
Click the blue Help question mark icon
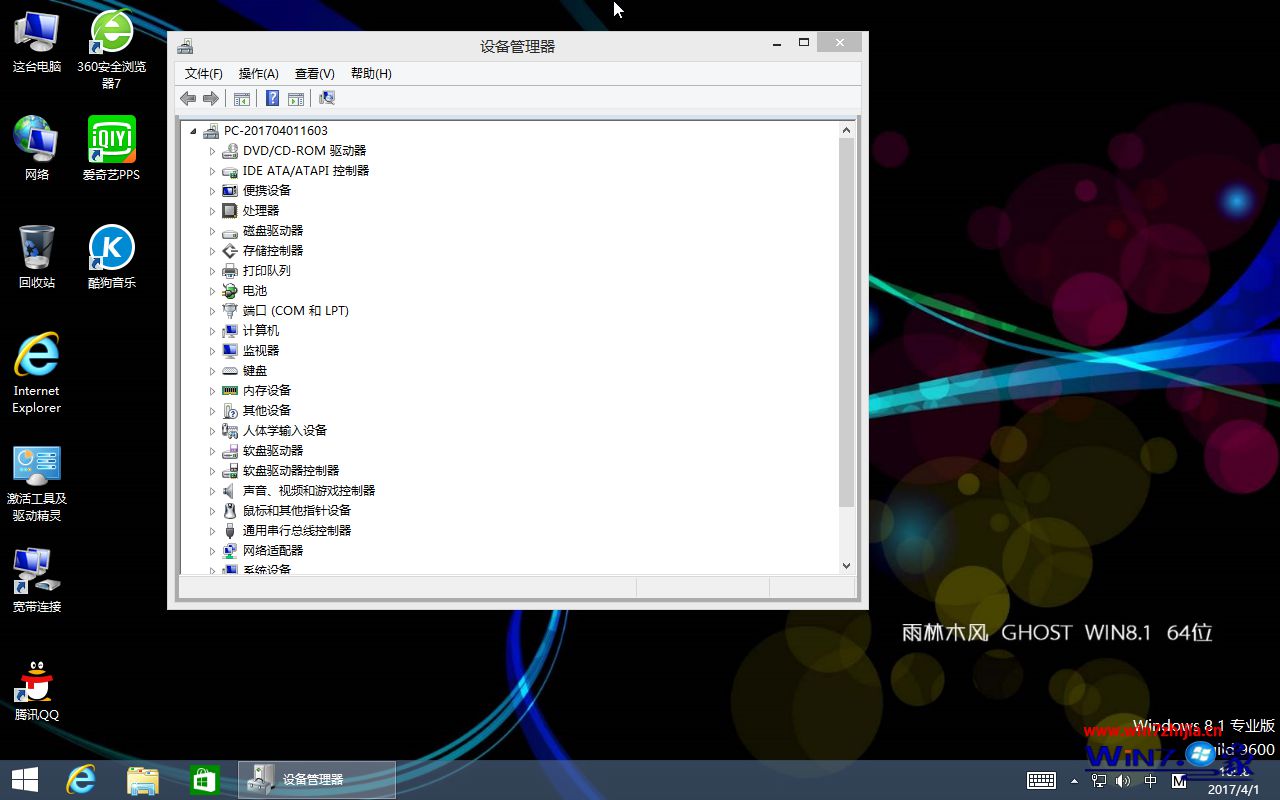[x=272, y=98]
